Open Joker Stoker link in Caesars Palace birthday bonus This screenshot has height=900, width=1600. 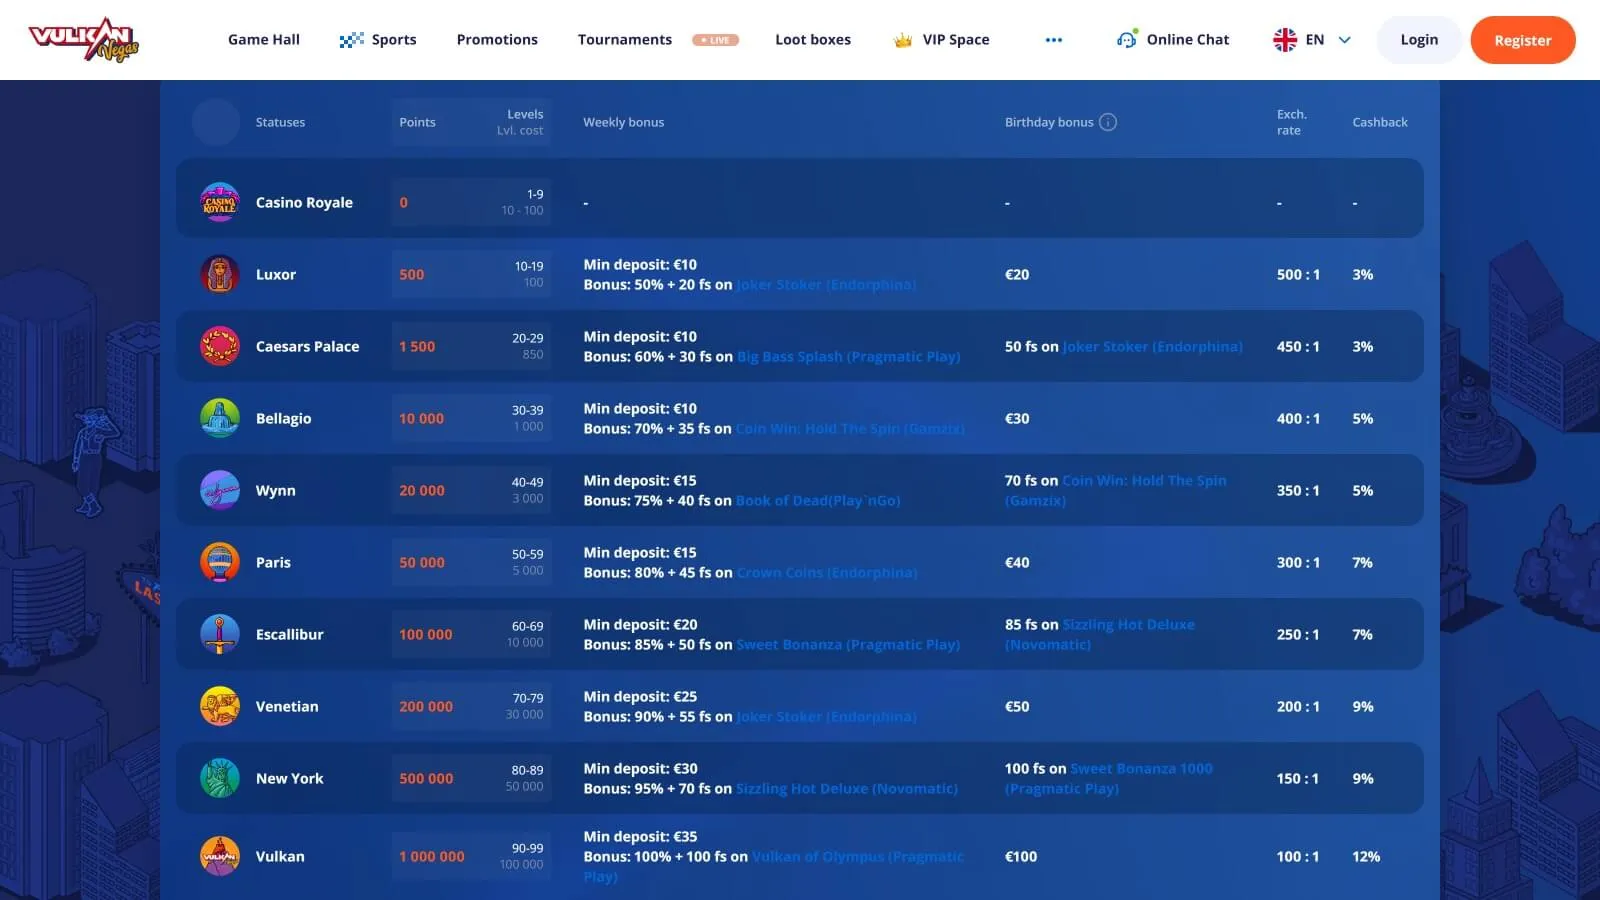click(1152, 347)
